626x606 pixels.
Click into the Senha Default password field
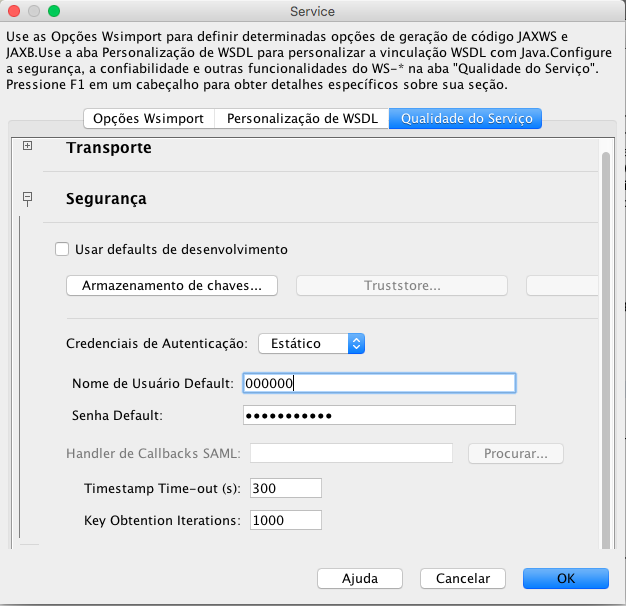(x=379, y=415)
